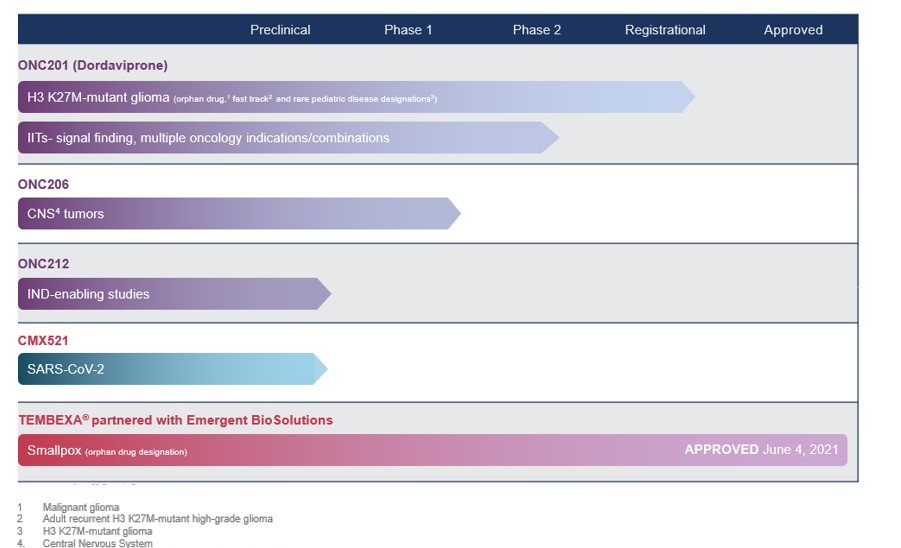Select the IND-enabling studies bar

point(170,294)
